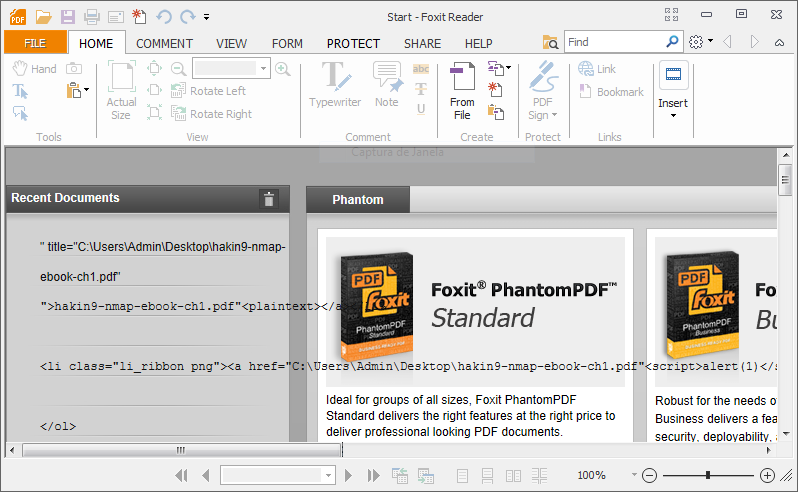
Task: Go to the first page
Action: click(x=181, y=475)
